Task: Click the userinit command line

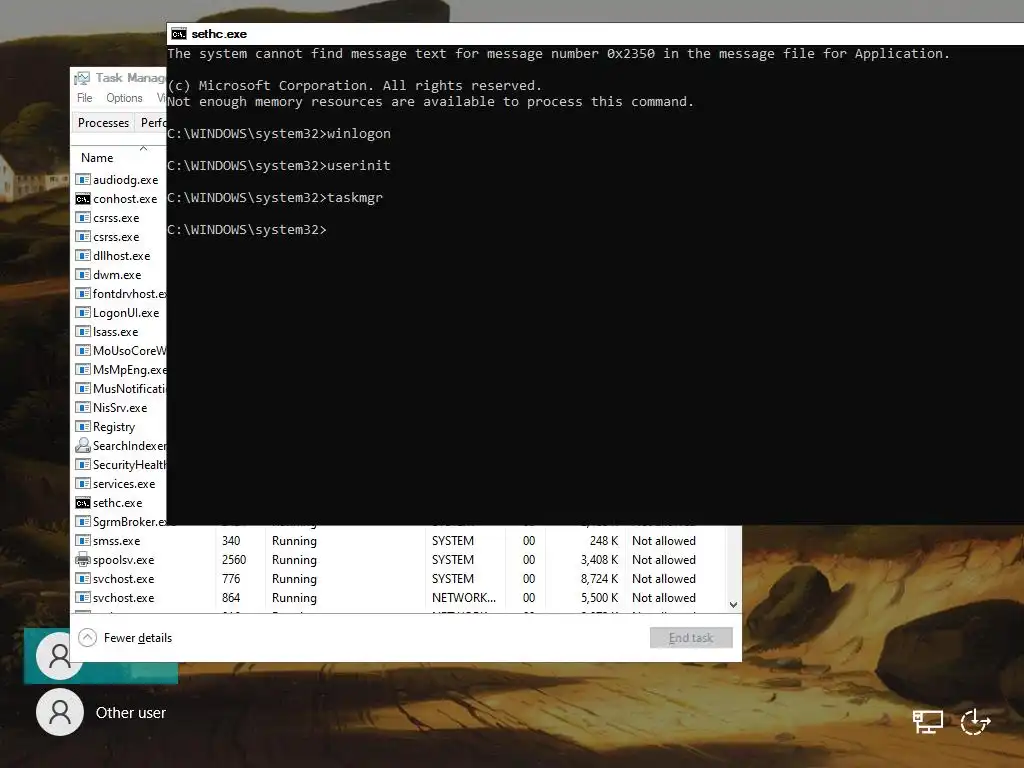Action: click(x=279, y=166)
